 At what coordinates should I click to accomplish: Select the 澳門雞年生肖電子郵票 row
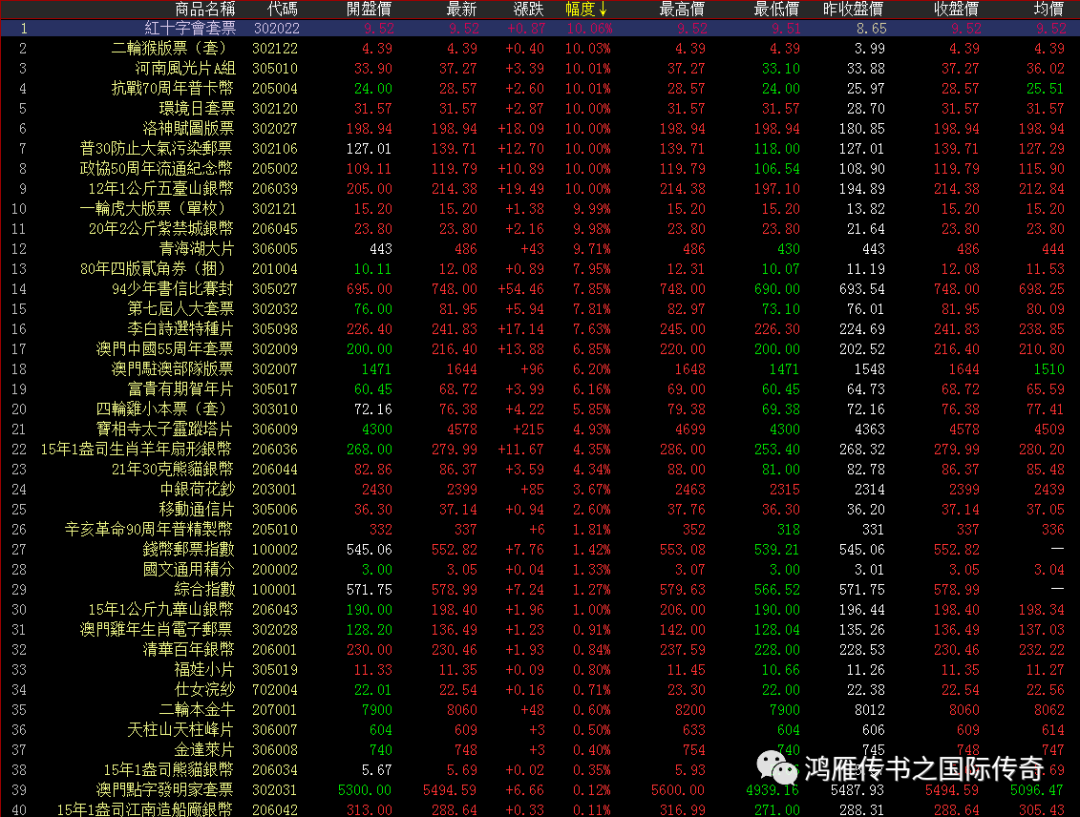click(540, 630)
